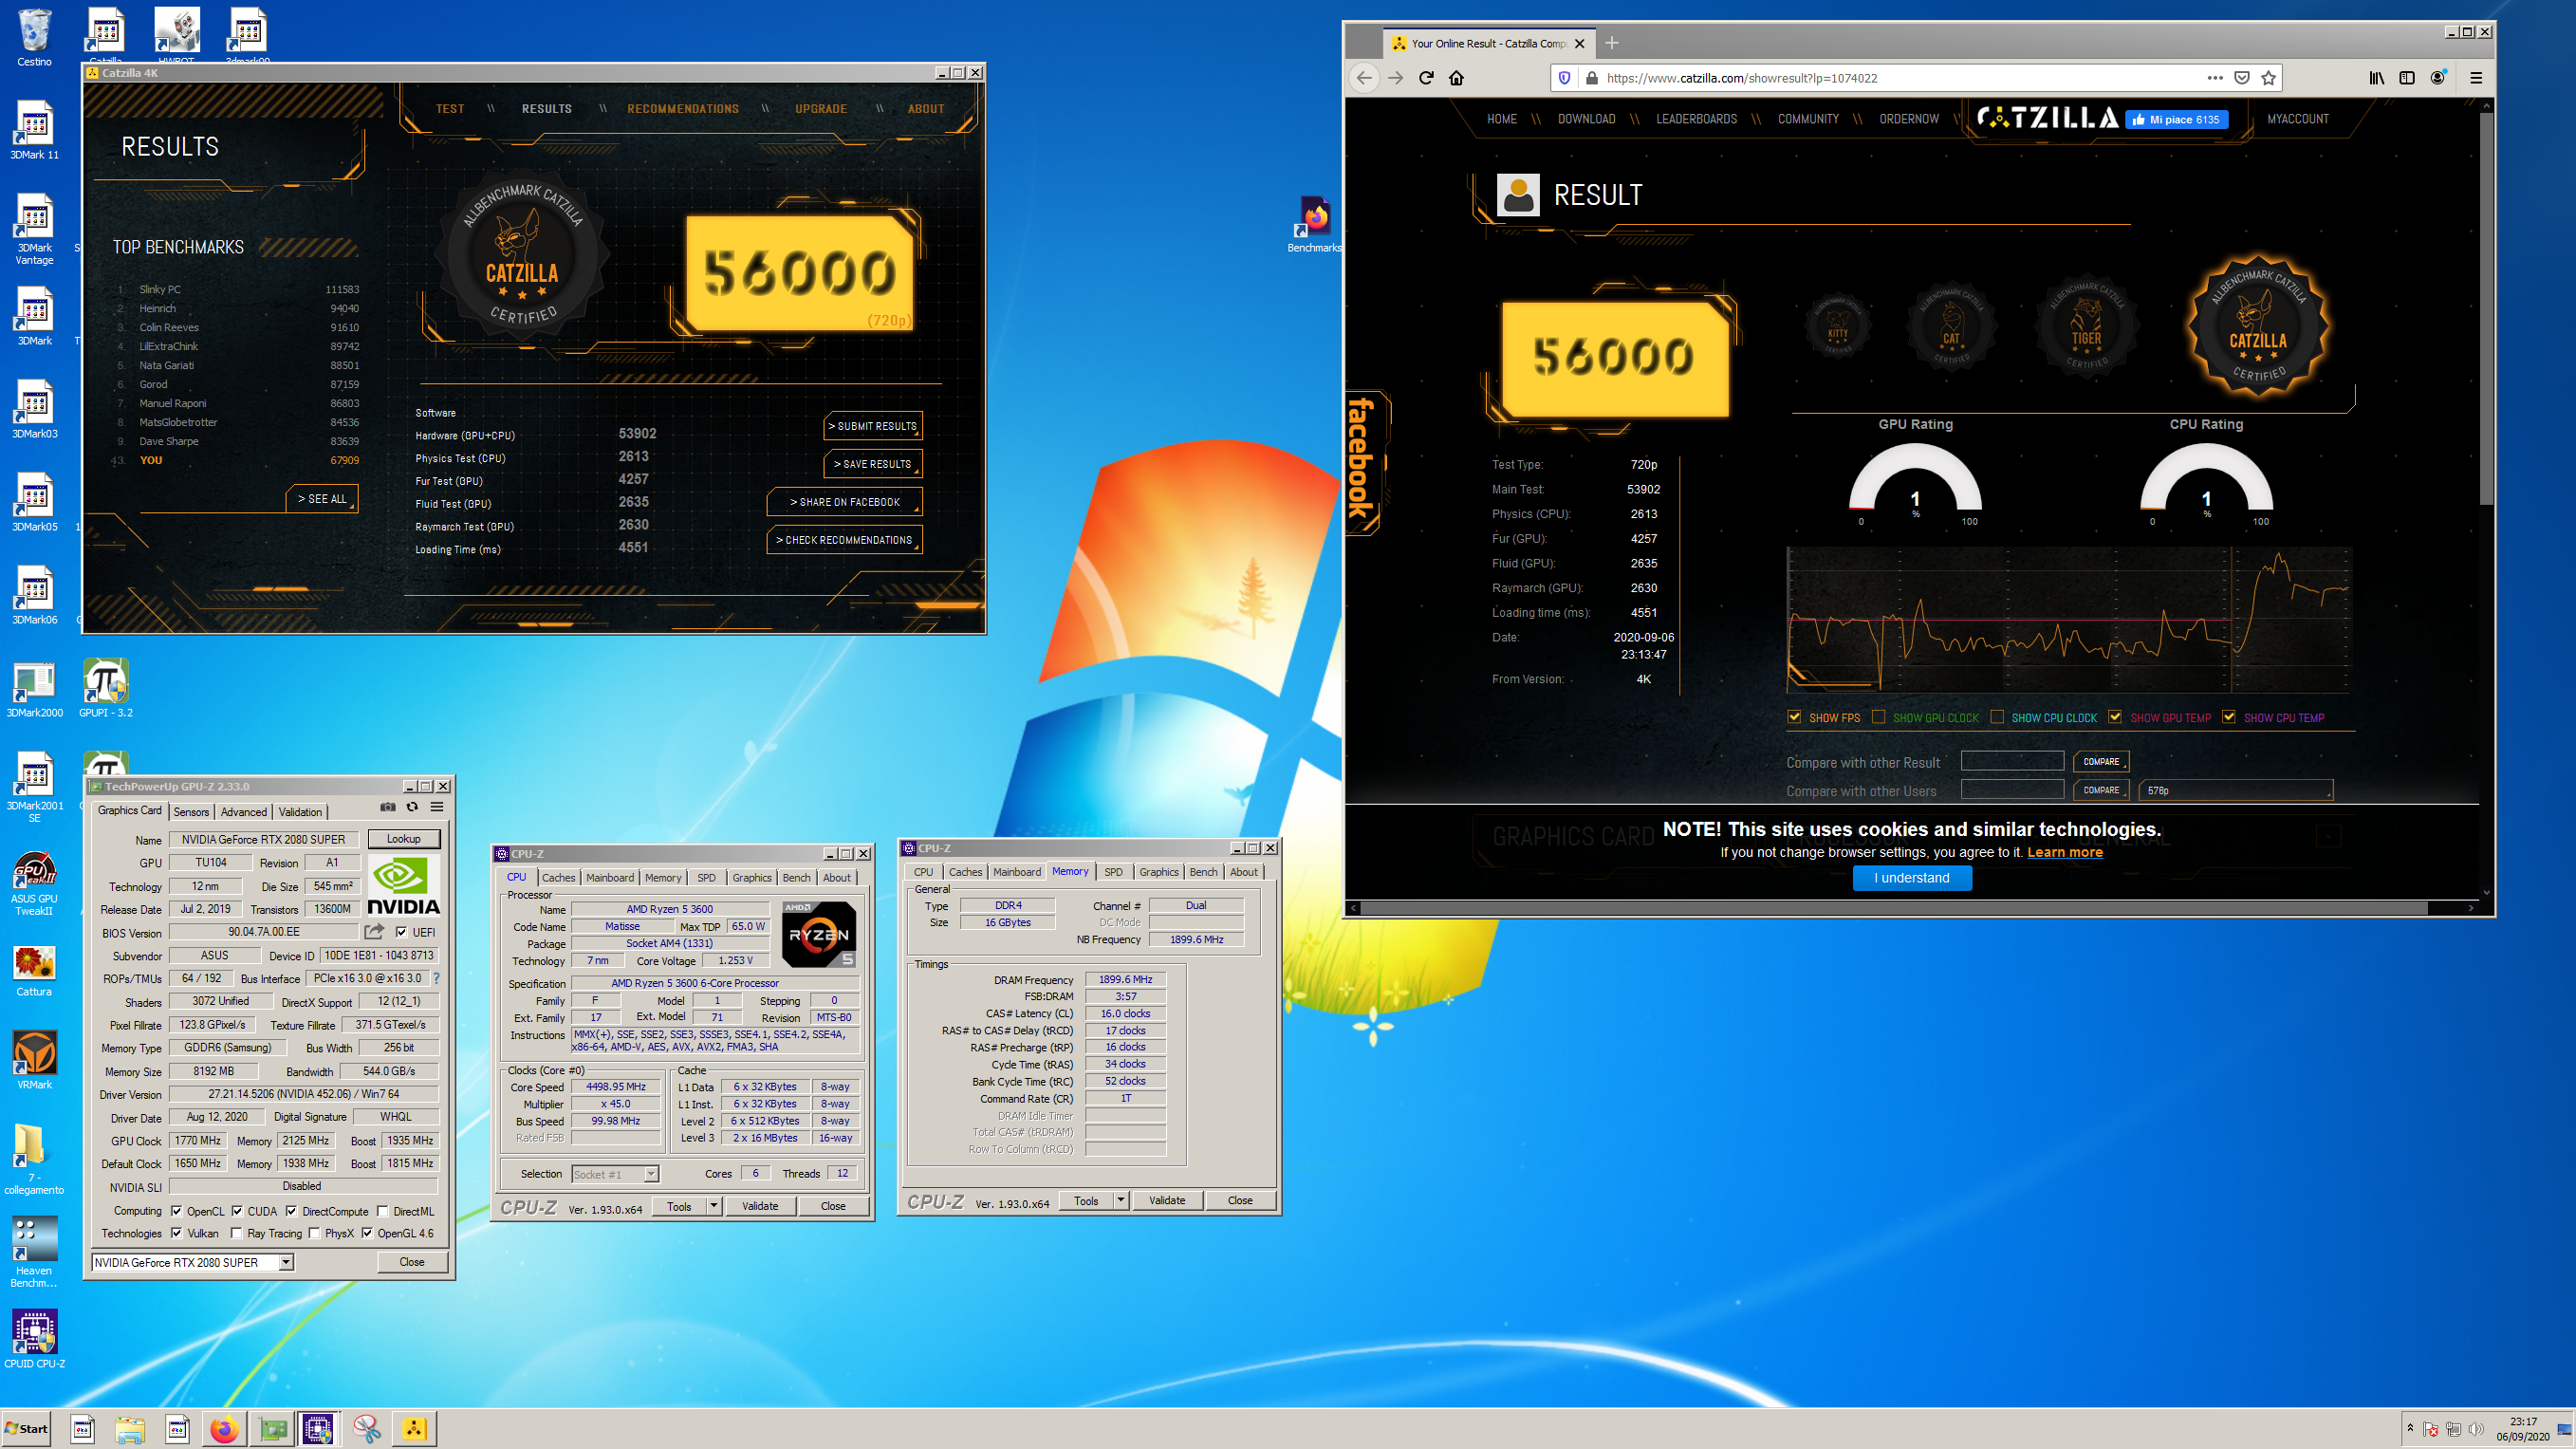Click the Windows Start button

pos(27,1429)
